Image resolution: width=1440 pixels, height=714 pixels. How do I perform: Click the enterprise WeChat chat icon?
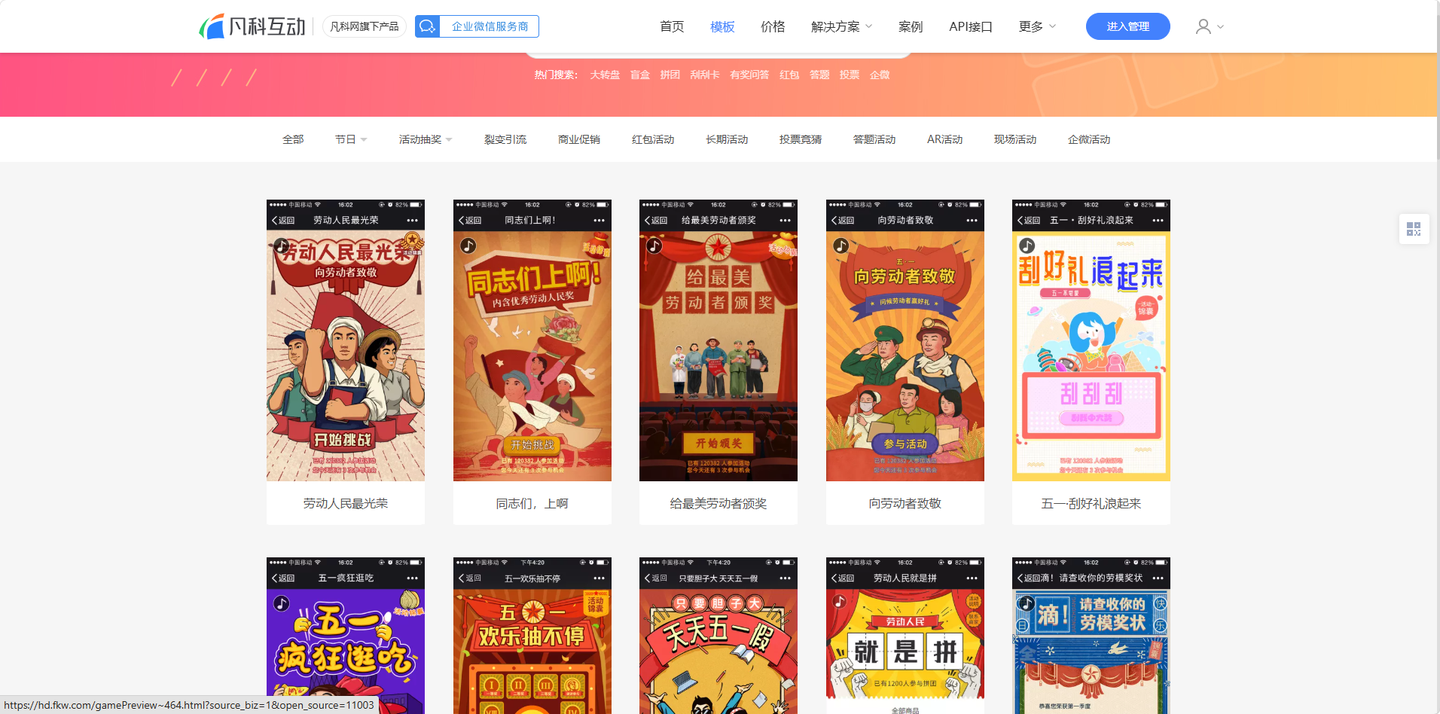click(427, 27)
